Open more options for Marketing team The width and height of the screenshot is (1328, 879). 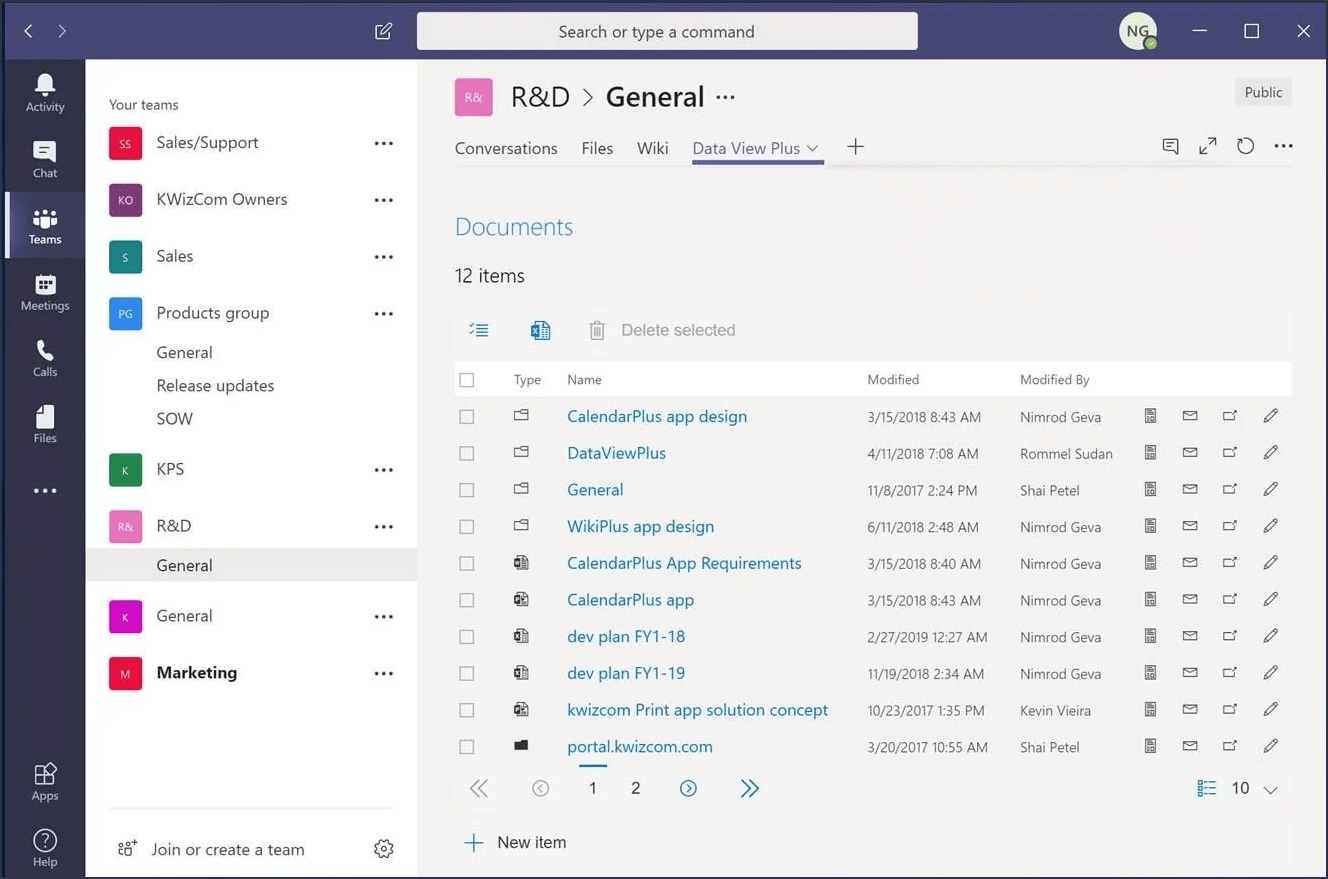pos(384,674)
